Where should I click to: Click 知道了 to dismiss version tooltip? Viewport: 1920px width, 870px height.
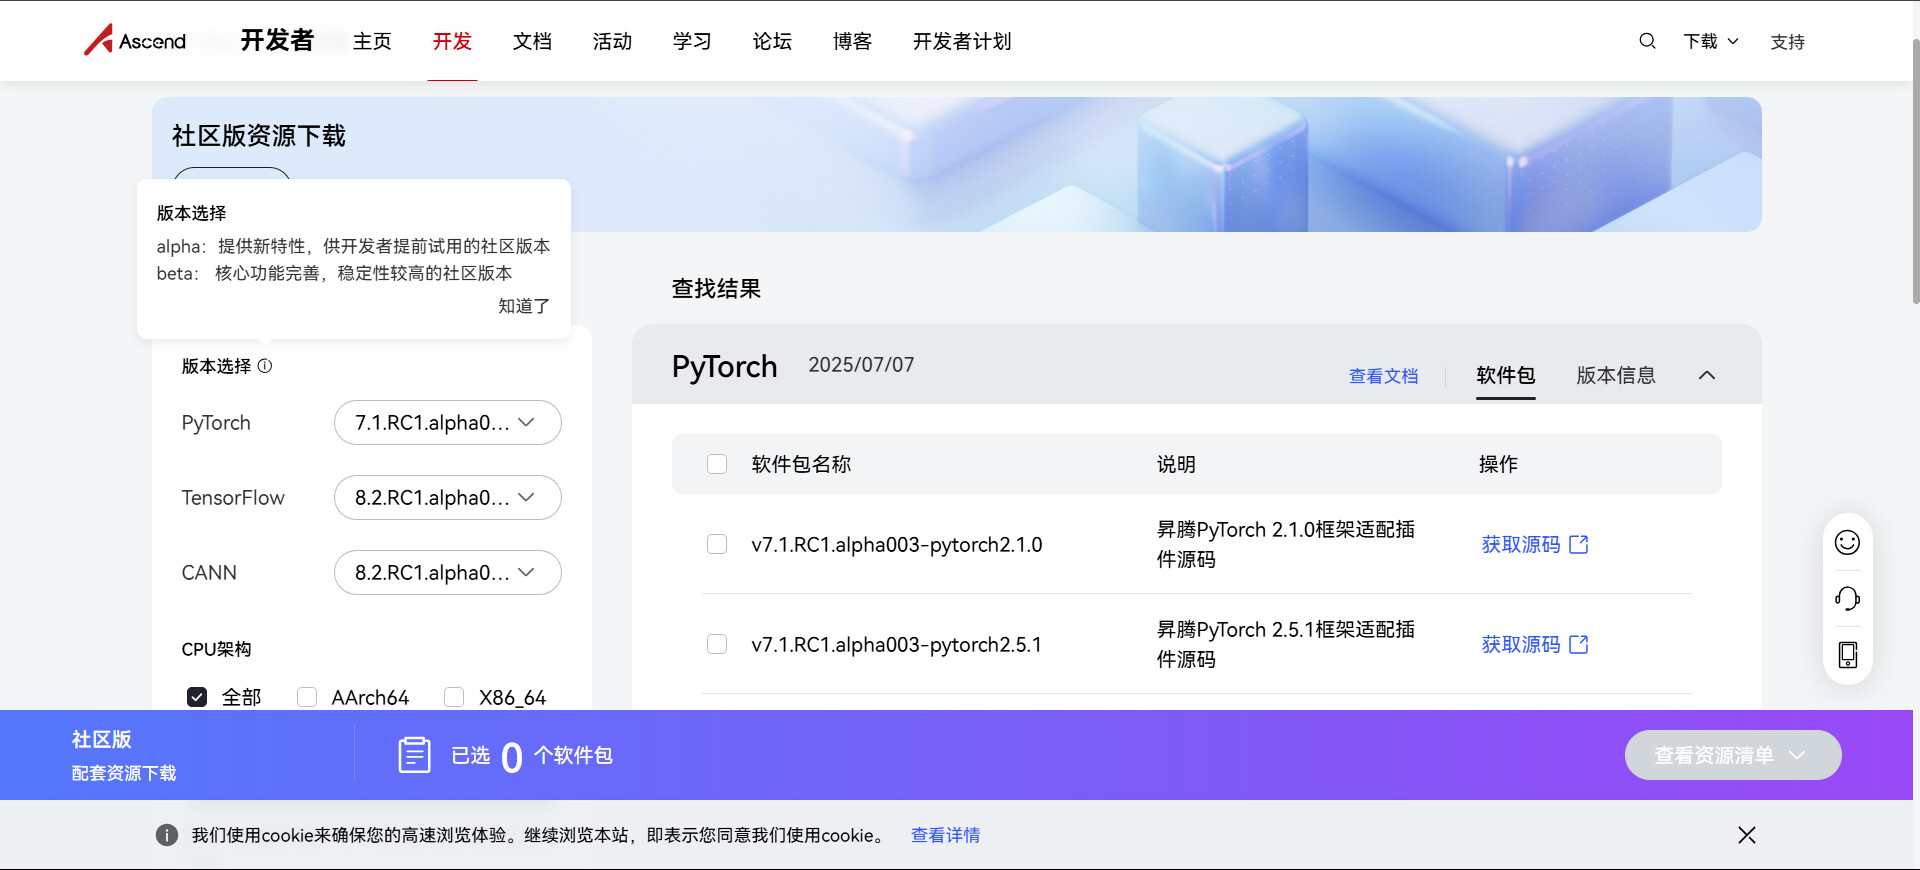[524, 306]
